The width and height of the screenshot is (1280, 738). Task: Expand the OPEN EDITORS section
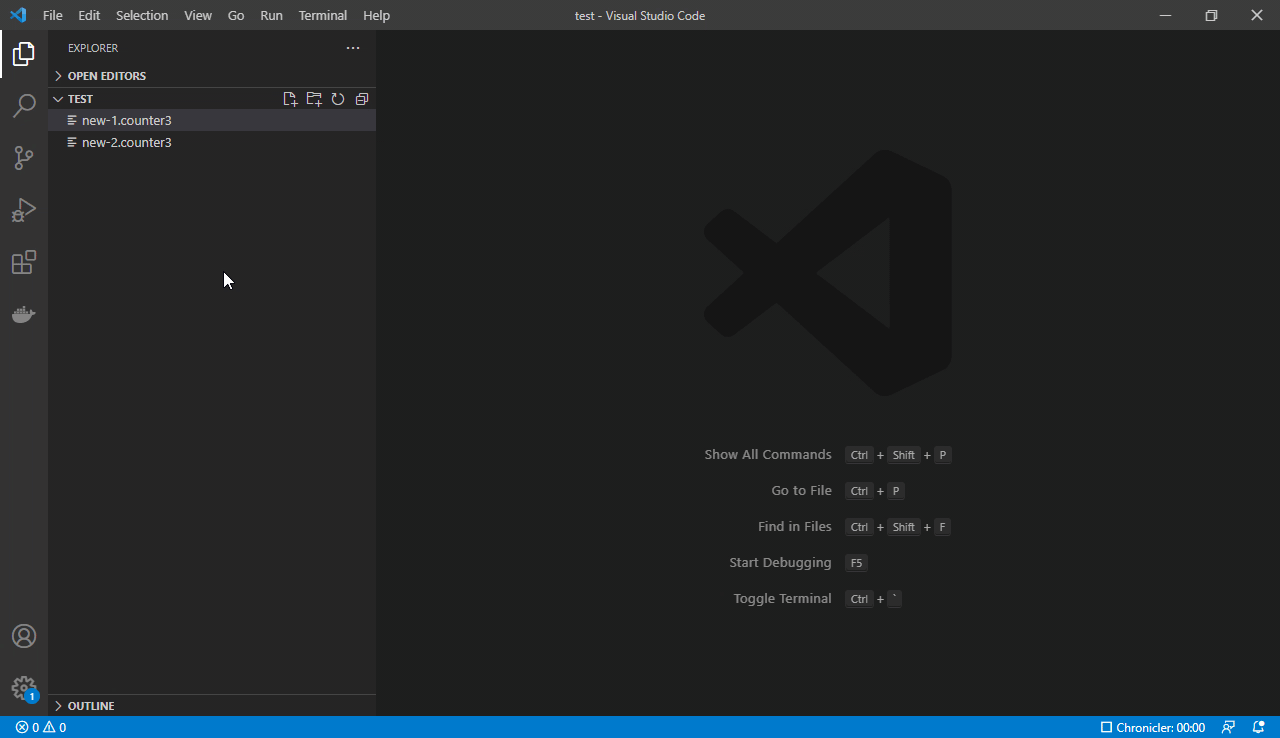tap(212, 76)
